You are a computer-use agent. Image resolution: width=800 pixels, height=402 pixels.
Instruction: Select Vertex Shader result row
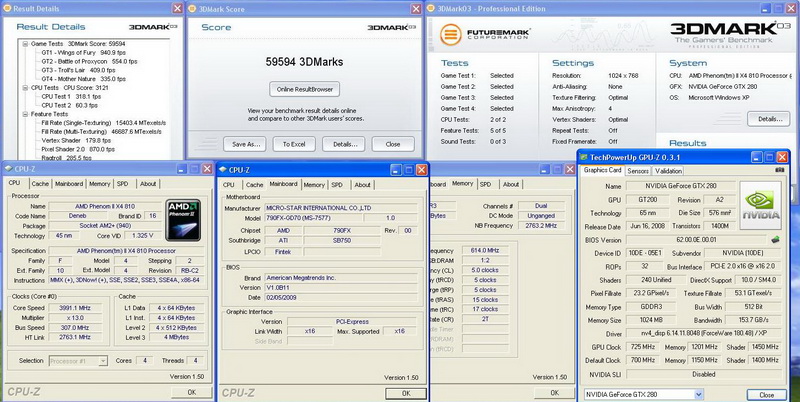[76, 140]
